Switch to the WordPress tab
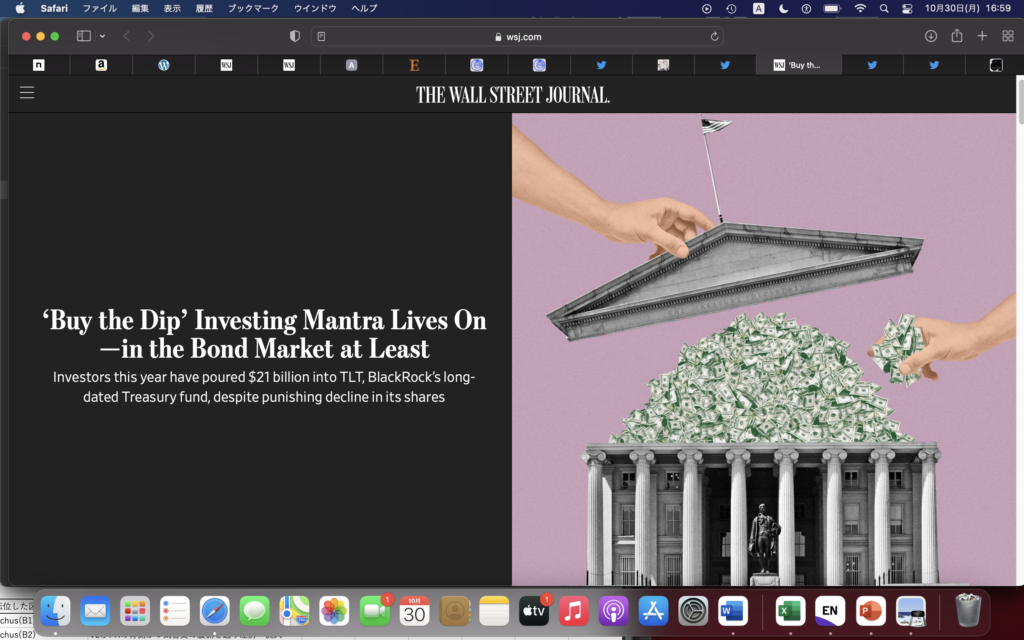Image resolution: width=1024 pixels, height=640 pixels. [x=164, y=65]
